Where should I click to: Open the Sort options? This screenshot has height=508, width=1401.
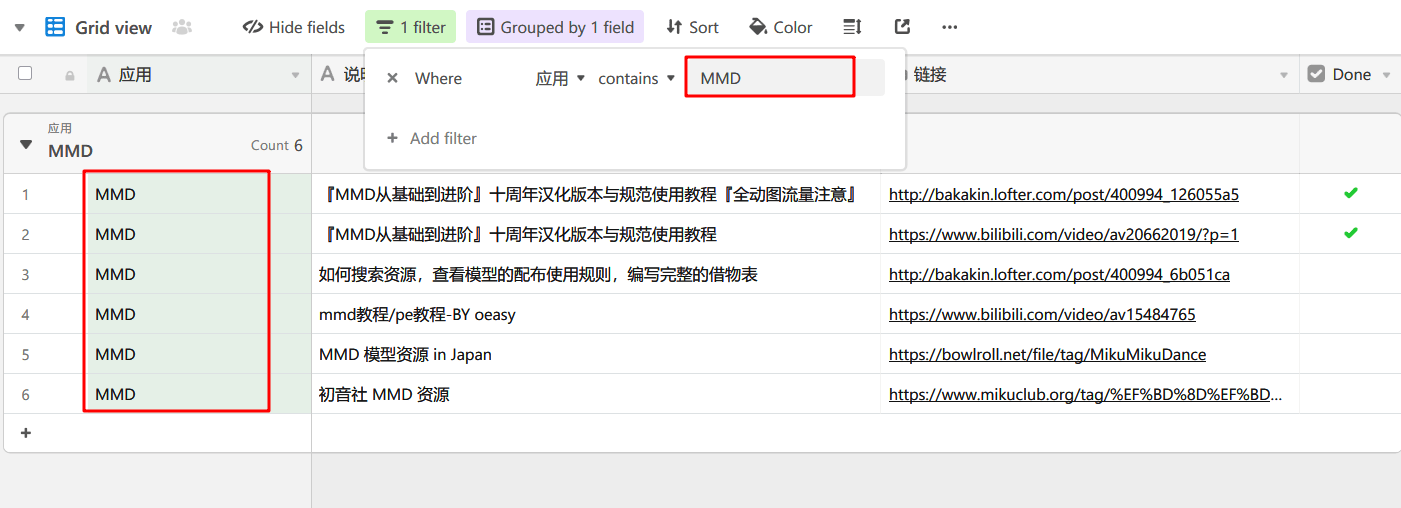coord(692,27)
